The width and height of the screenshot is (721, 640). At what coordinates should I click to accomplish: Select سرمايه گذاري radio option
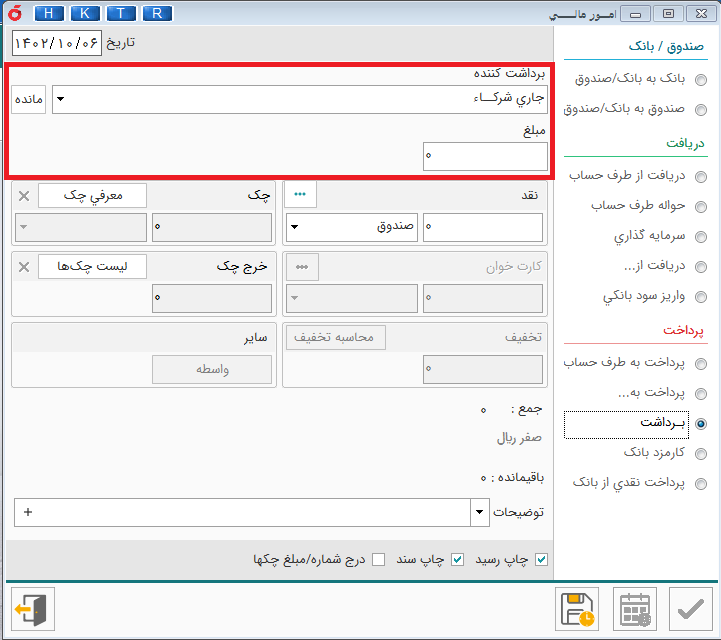point(701,237)
